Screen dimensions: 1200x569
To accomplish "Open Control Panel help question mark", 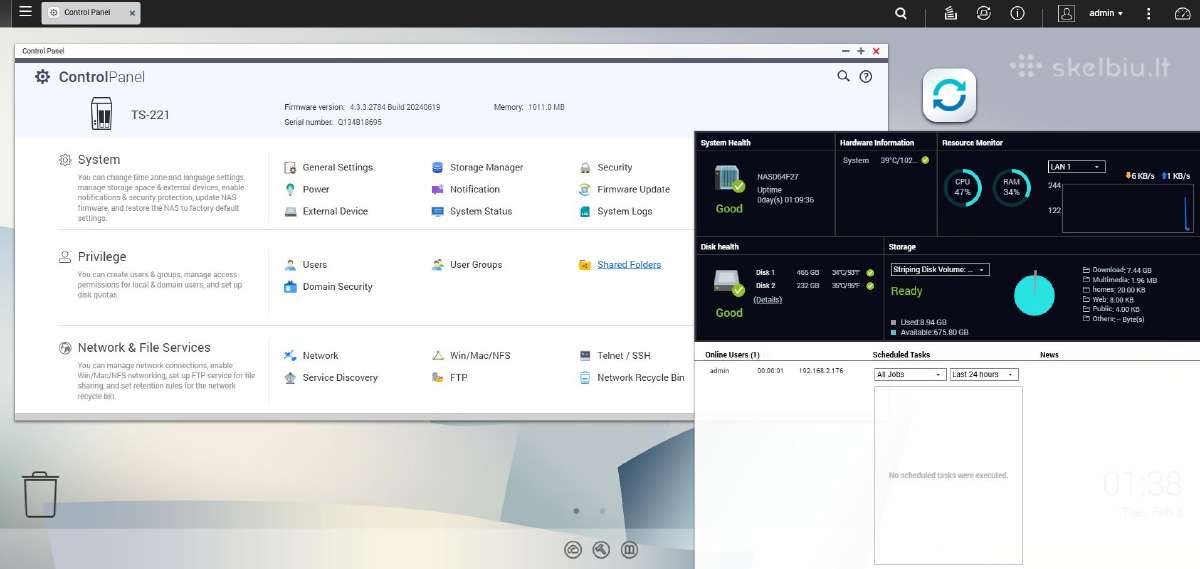I will 866,76.
